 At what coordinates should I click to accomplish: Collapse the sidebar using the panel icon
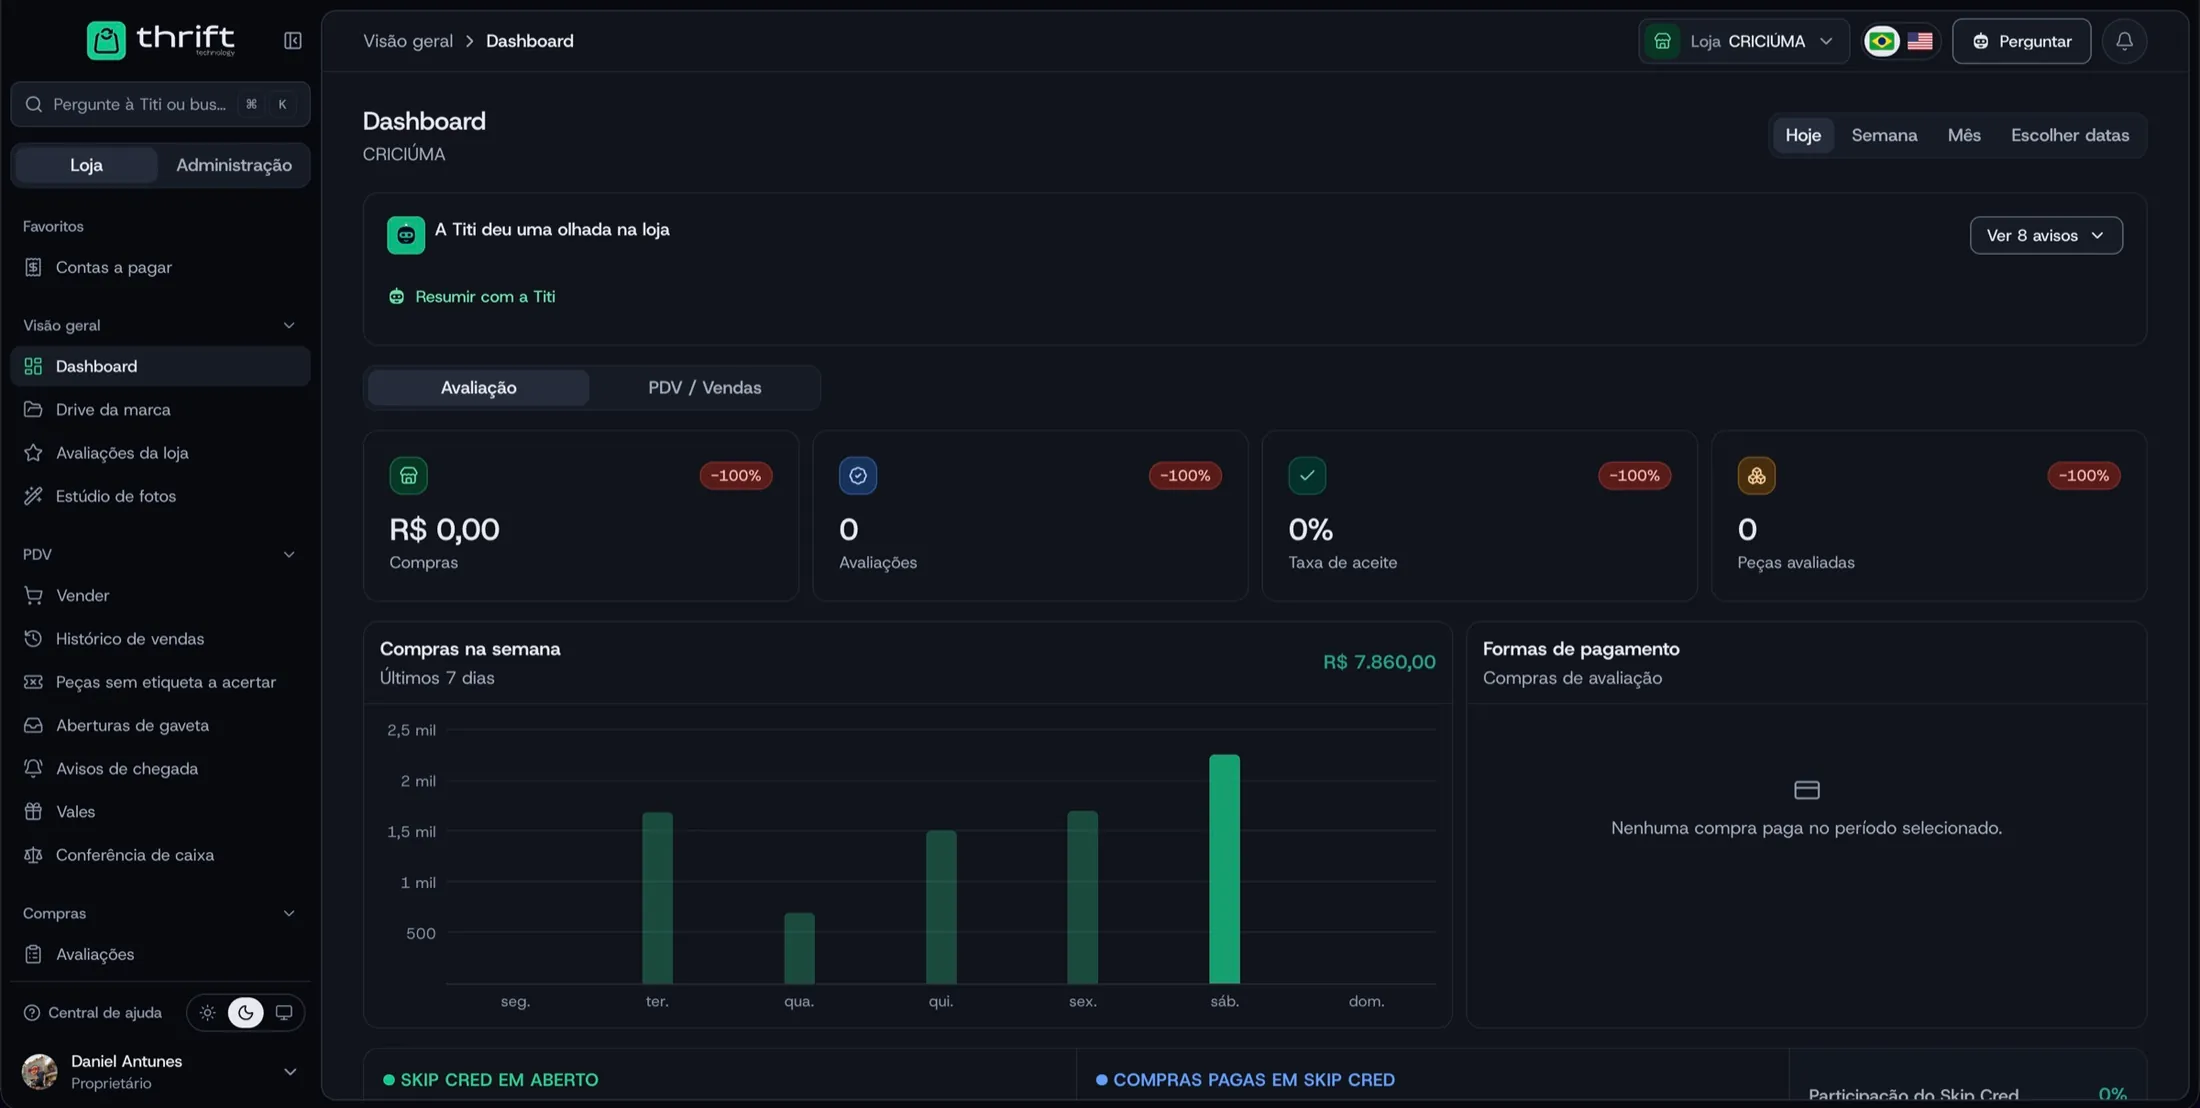pyautogui.click(x=292, y=41)
